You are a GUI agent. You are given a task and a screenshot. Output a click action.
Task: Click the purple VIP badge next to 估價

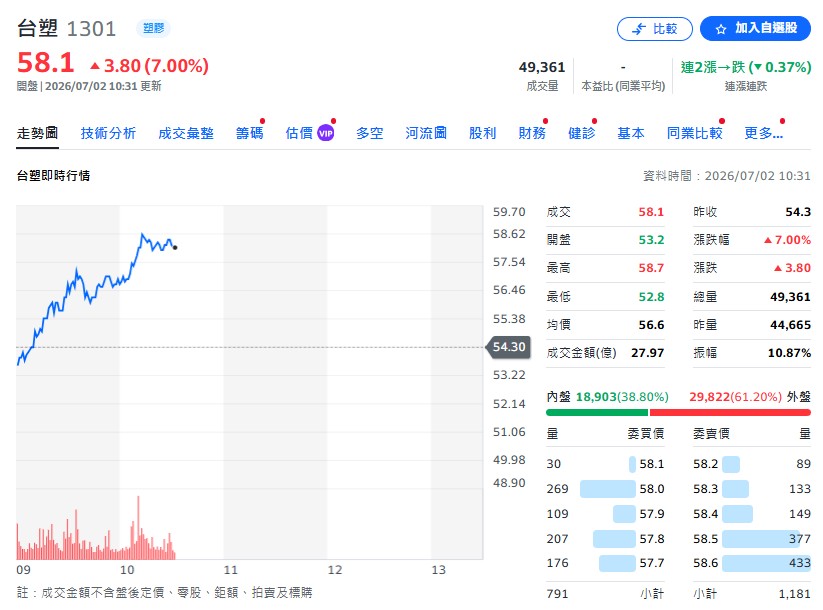pos(325,133)
